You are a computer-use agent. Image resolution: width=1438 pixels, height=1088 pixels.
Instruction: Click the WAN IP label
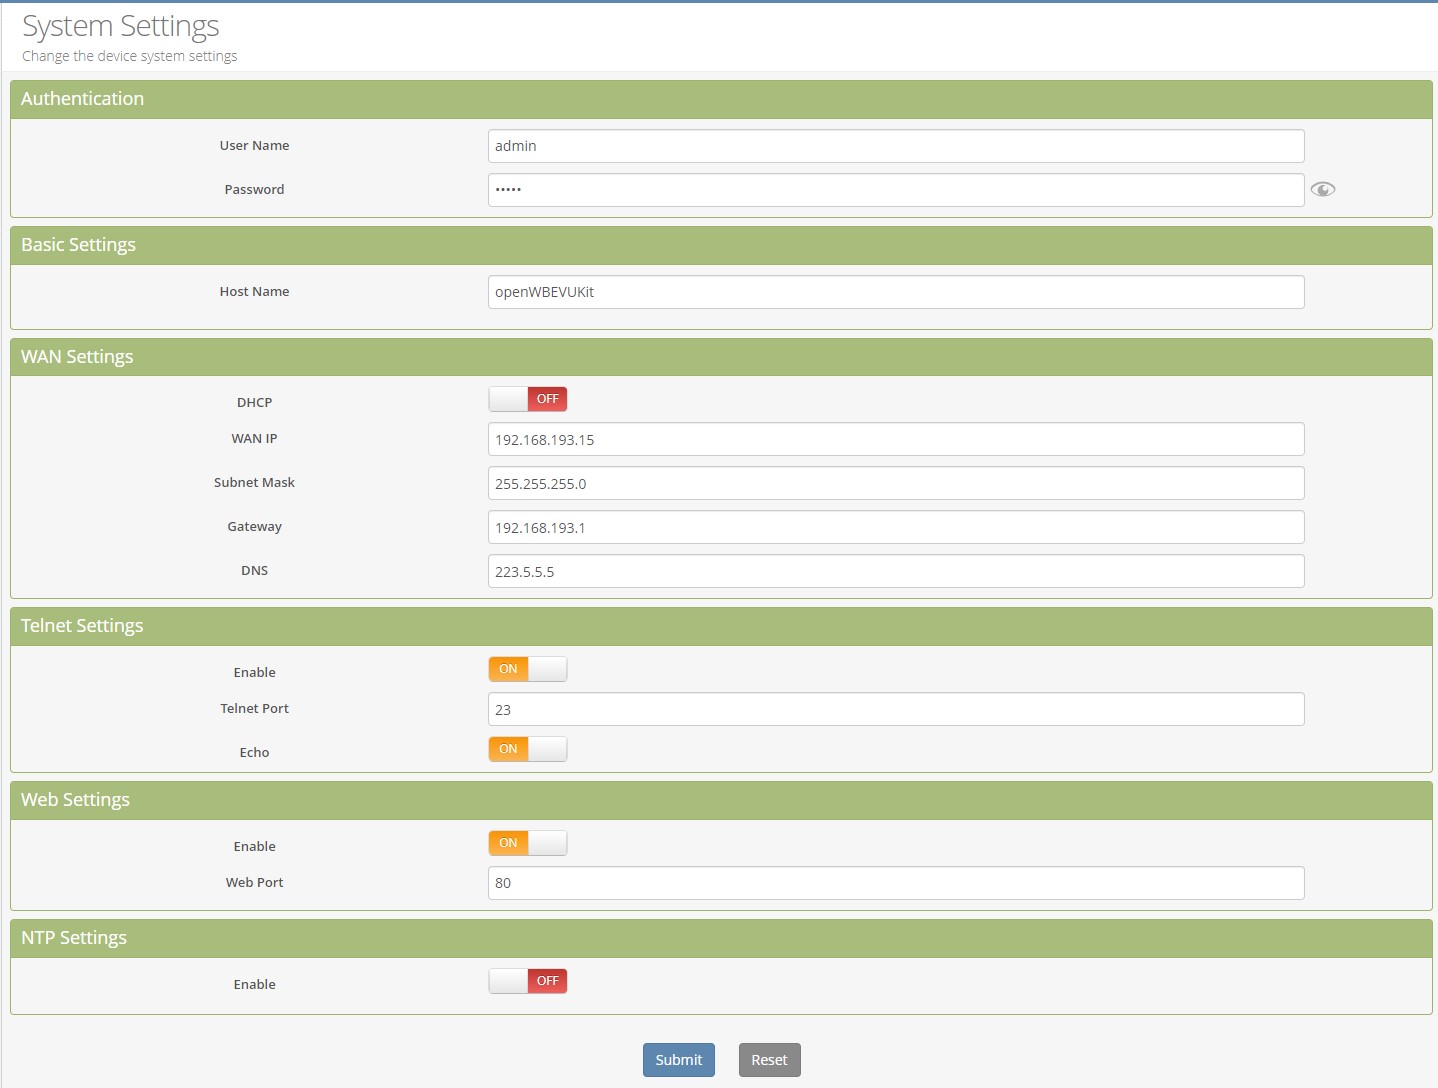point(254,439)
